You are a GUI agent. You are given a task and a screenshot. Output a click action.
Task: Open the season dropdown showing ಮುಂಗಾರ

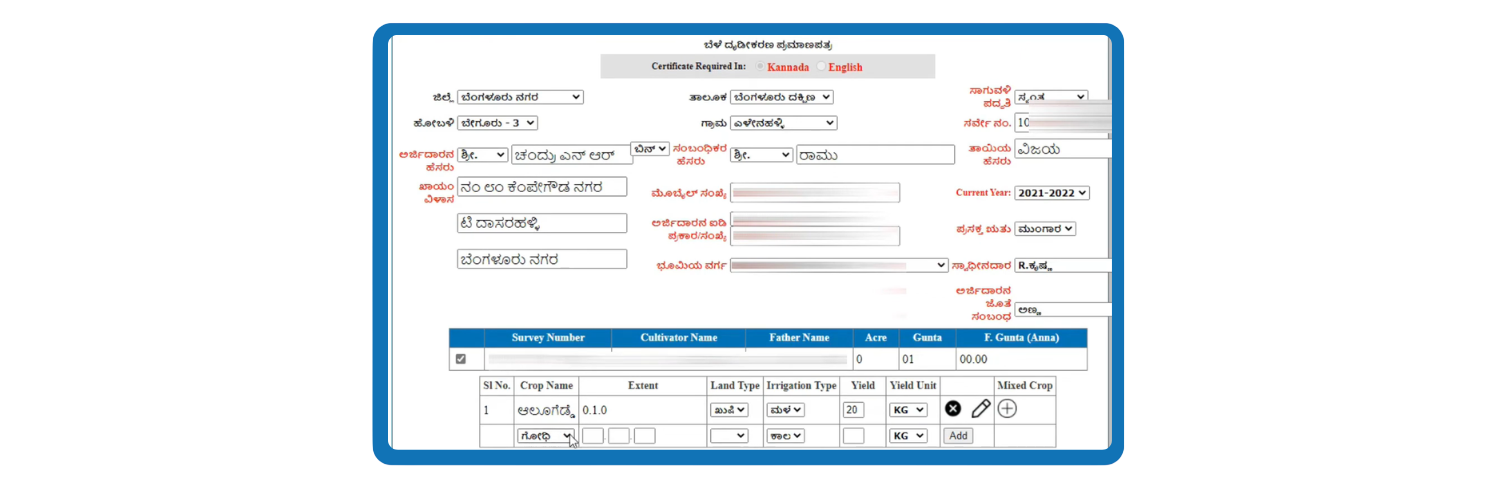point(1045,229)
